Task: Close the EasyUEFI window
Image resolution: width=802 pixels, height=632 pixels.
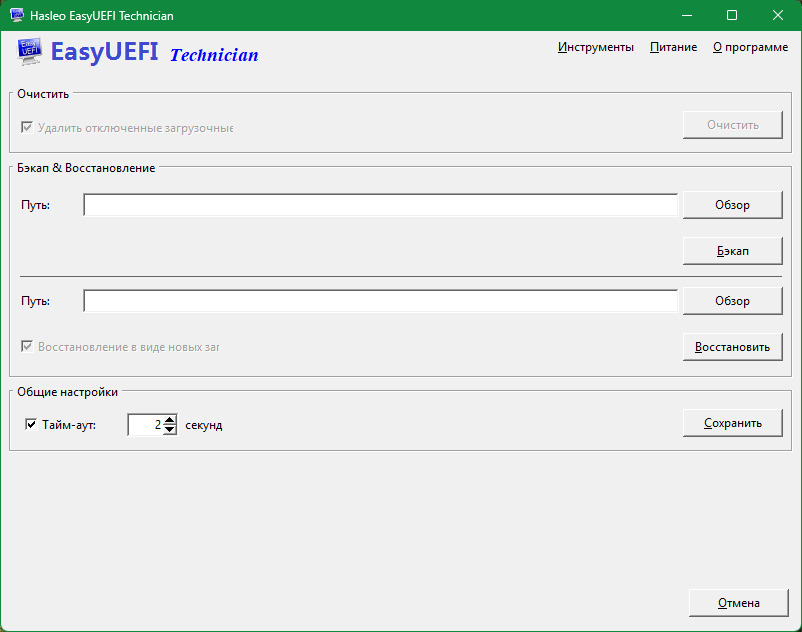Action: (778, 15)
